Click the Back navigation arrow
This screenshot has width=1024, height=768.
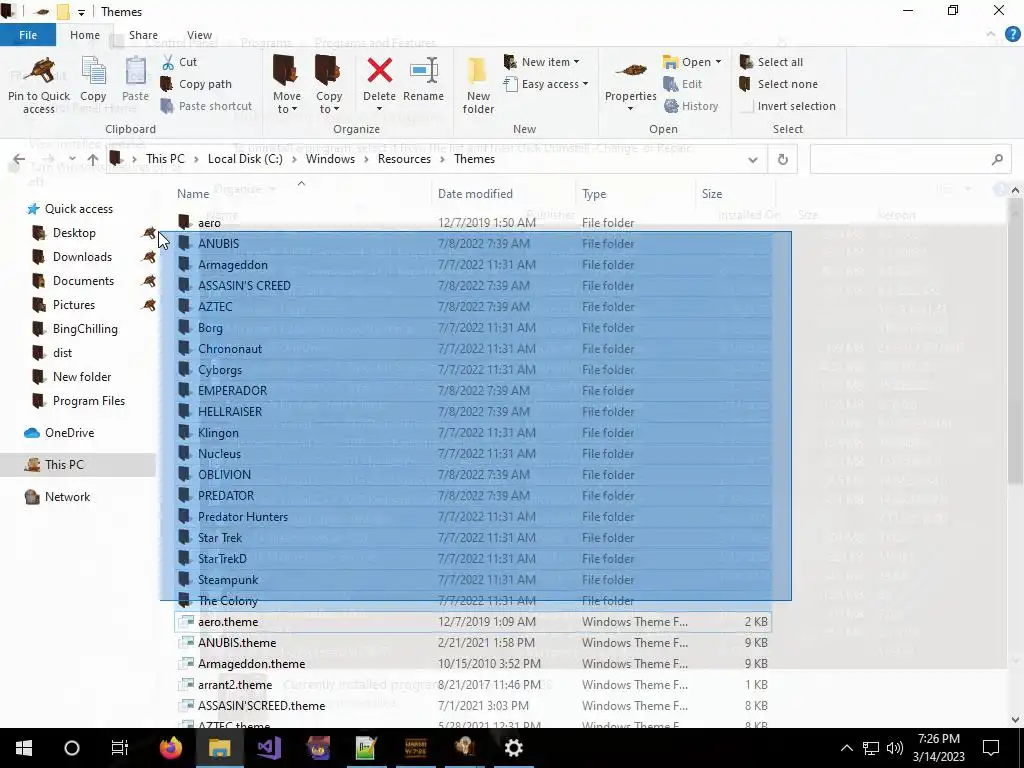coord(19,159)
